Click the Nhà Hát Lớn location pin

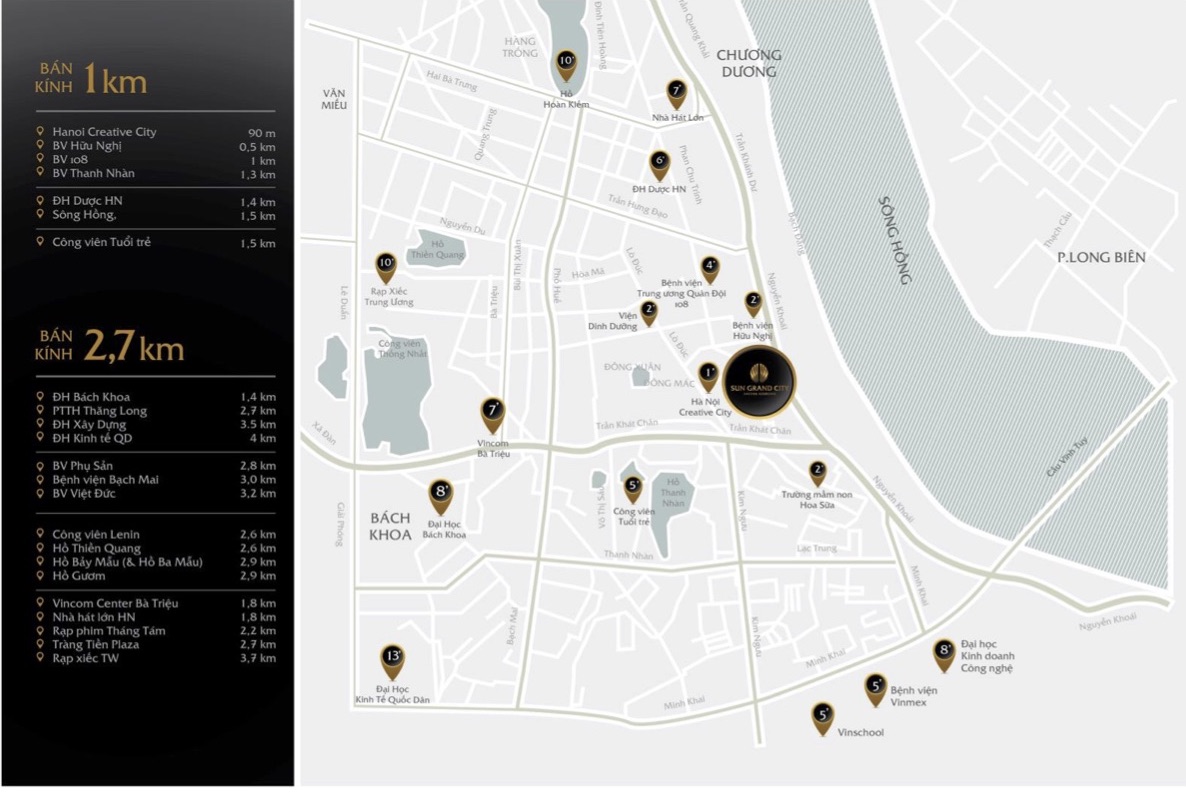coord(677,93)
